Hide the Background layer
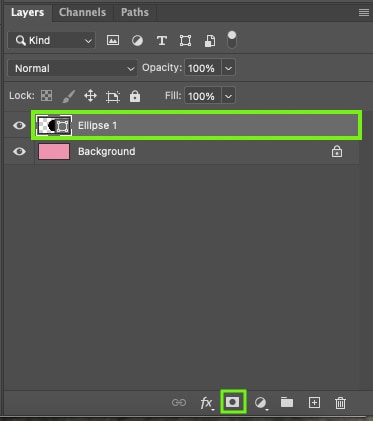The width and height of the screenshot is (373, 421). click(x=19, y=151)
